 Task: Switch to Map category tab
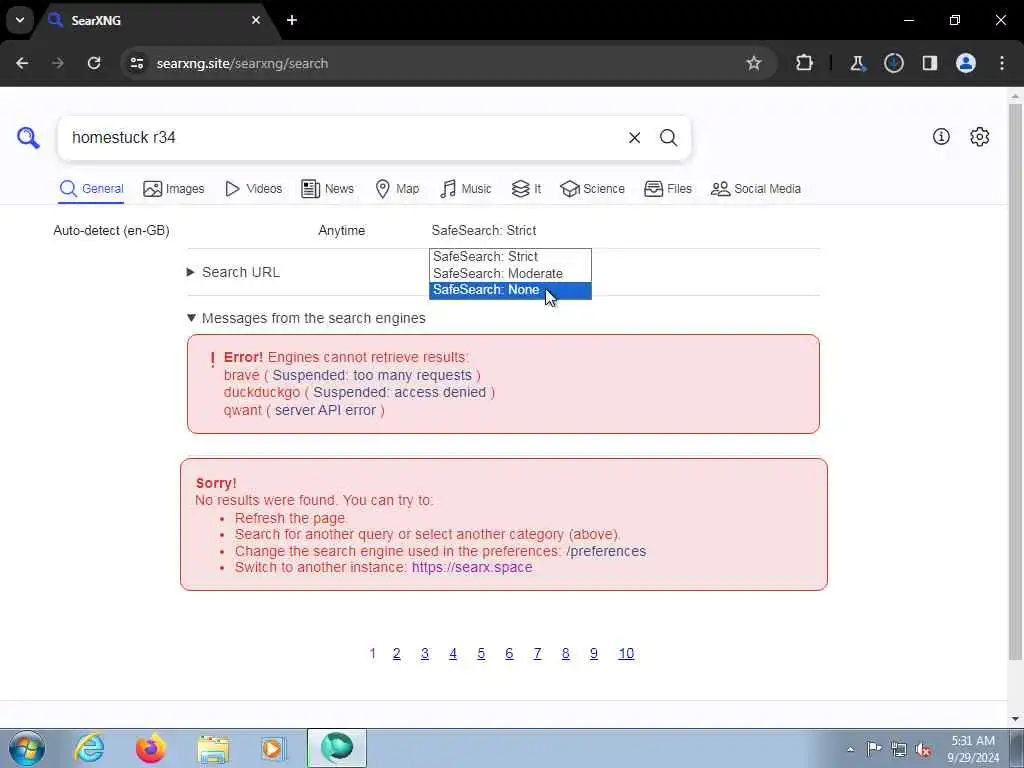397,189
